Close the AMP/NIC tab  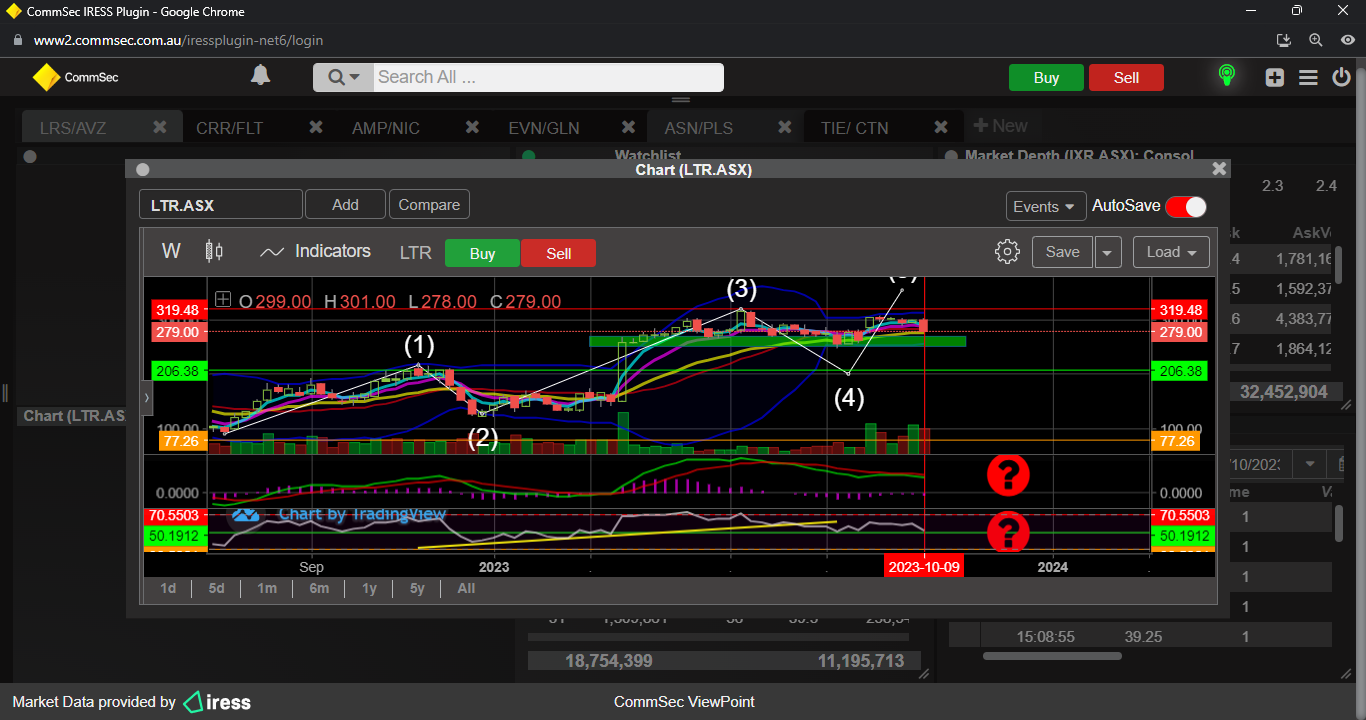click(472, 127)
